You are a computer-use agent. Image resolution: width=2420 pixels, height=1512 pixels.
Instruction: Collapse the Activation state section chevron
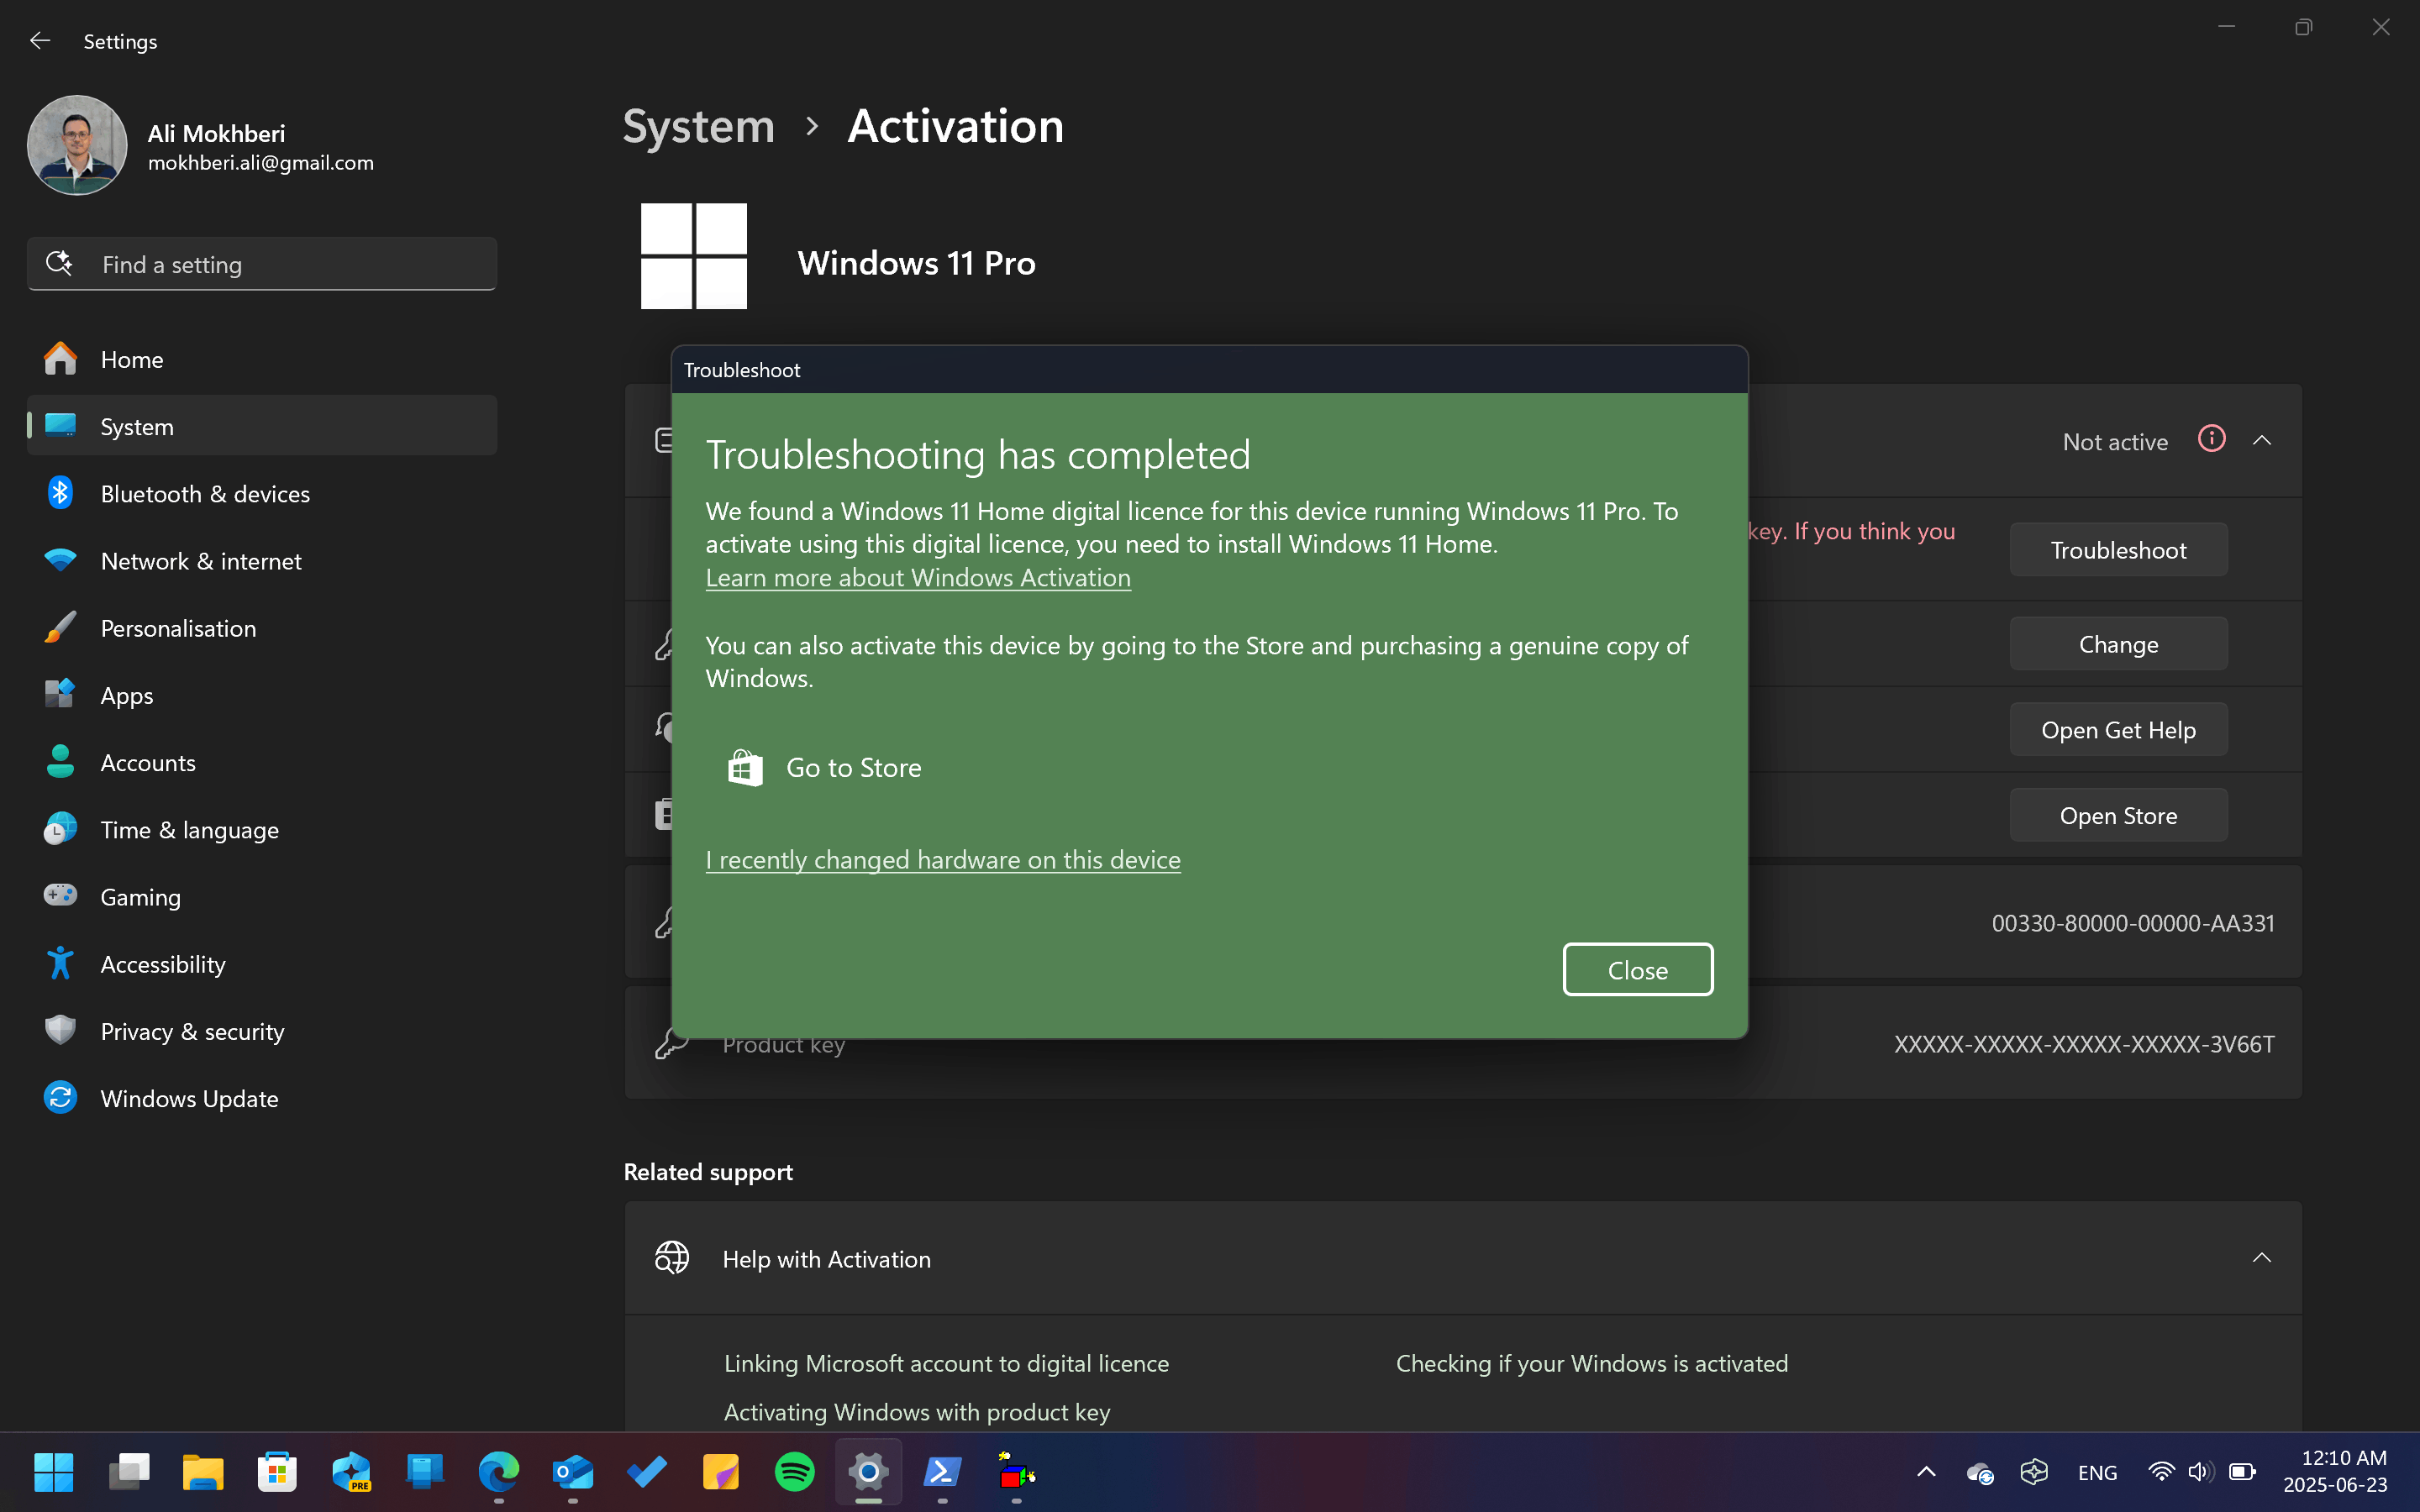coord(2262,441)
